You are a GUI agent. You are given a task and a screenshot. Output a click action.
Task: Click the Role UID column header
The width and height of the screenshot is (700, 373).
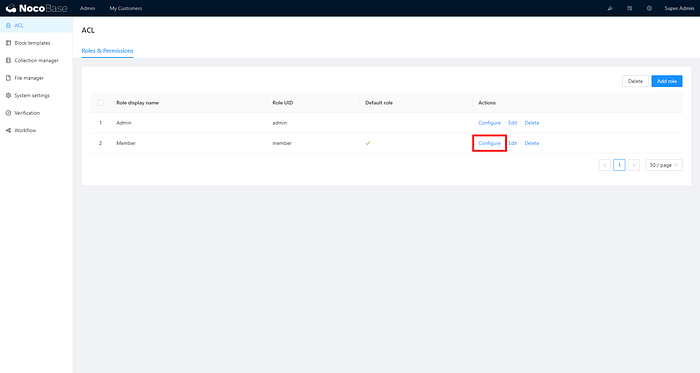[x=283, y=103]
